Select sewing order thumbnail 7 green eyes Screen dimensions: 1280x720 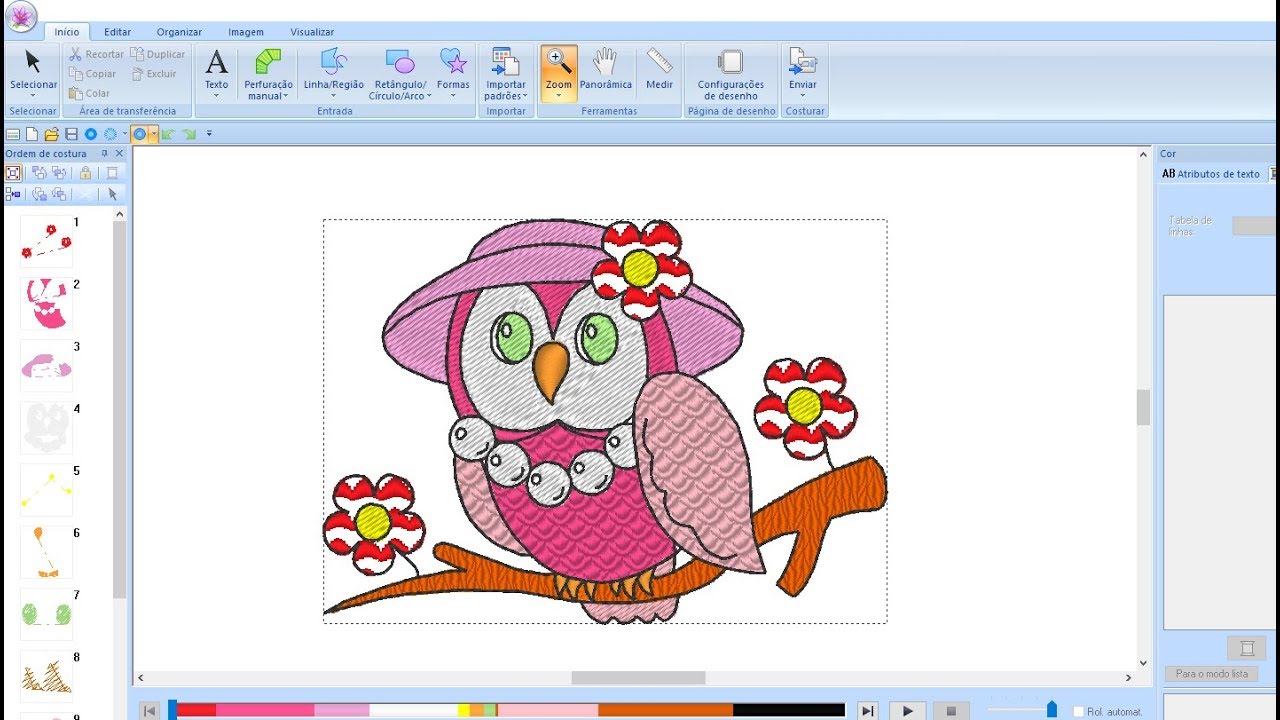click(x=46, y=614)
